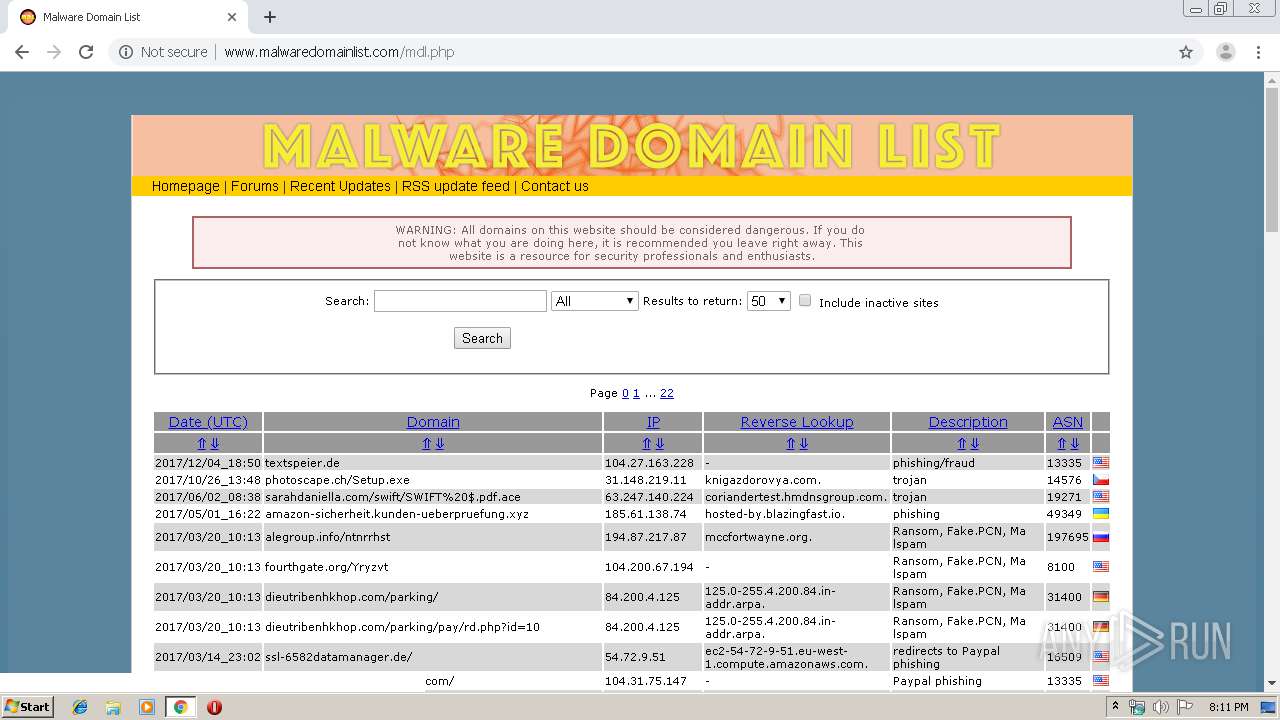Open Chrome three-dot menu
The width and height of the screenshot is (1280, 720).
(x=1259, y=52)
